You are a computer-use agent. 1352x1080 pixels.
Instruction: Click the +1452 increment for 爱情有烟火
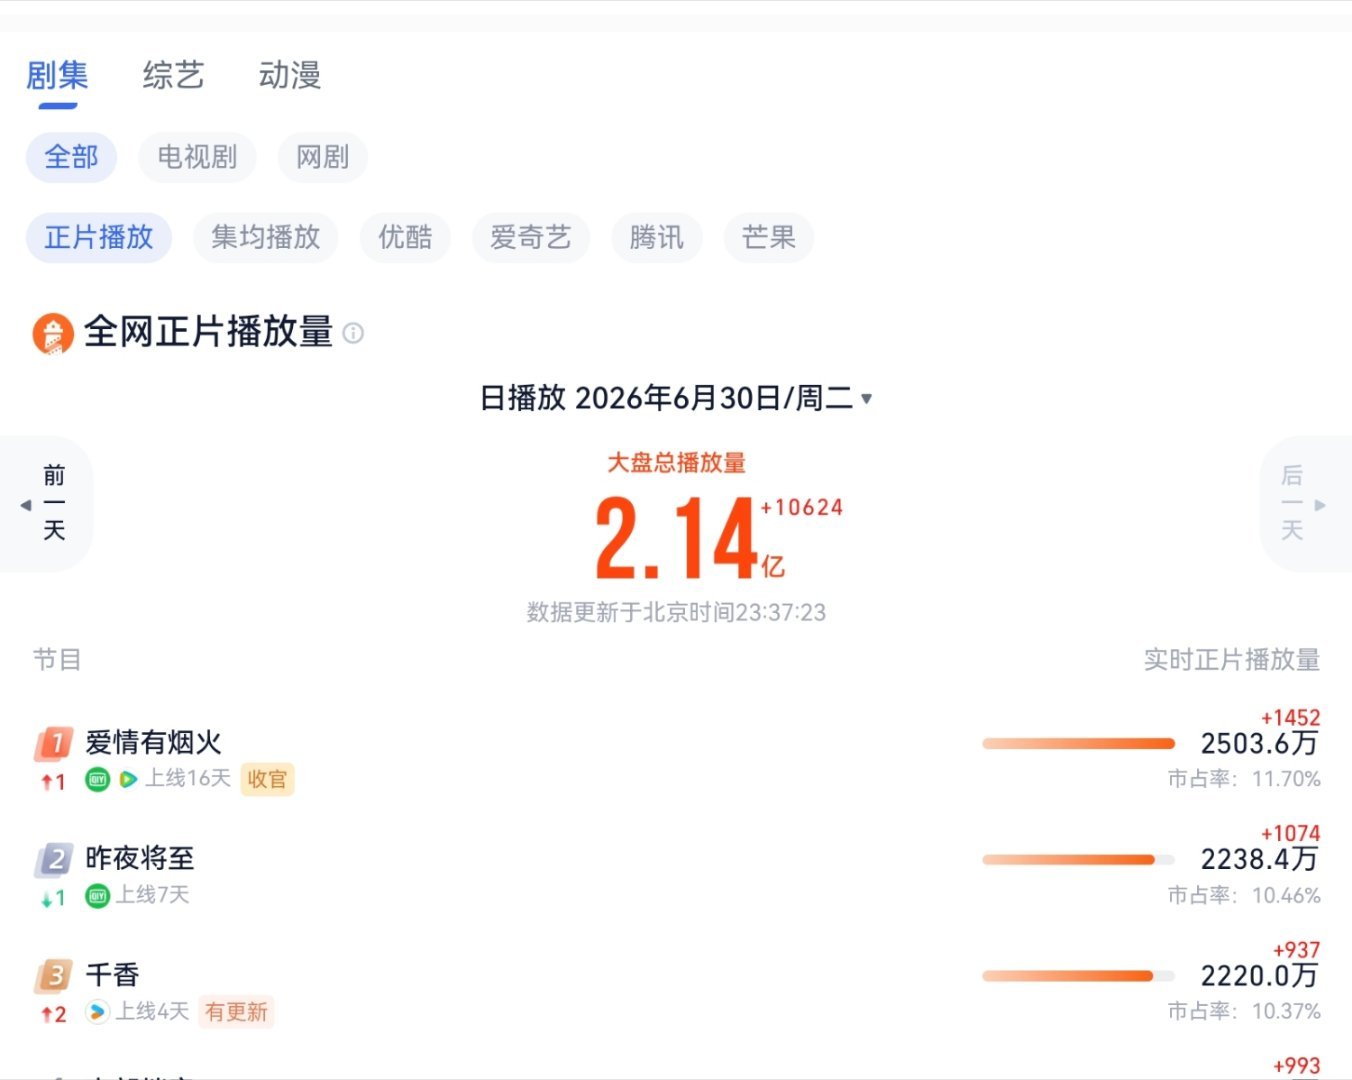[1290, 718]
